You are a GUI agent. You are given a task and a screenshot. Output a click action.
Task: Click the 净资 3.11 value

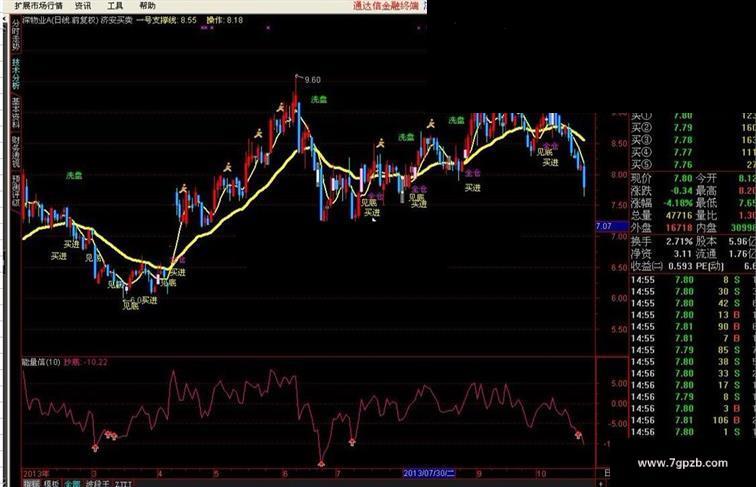pyautogui.click(x=683, y=254)
